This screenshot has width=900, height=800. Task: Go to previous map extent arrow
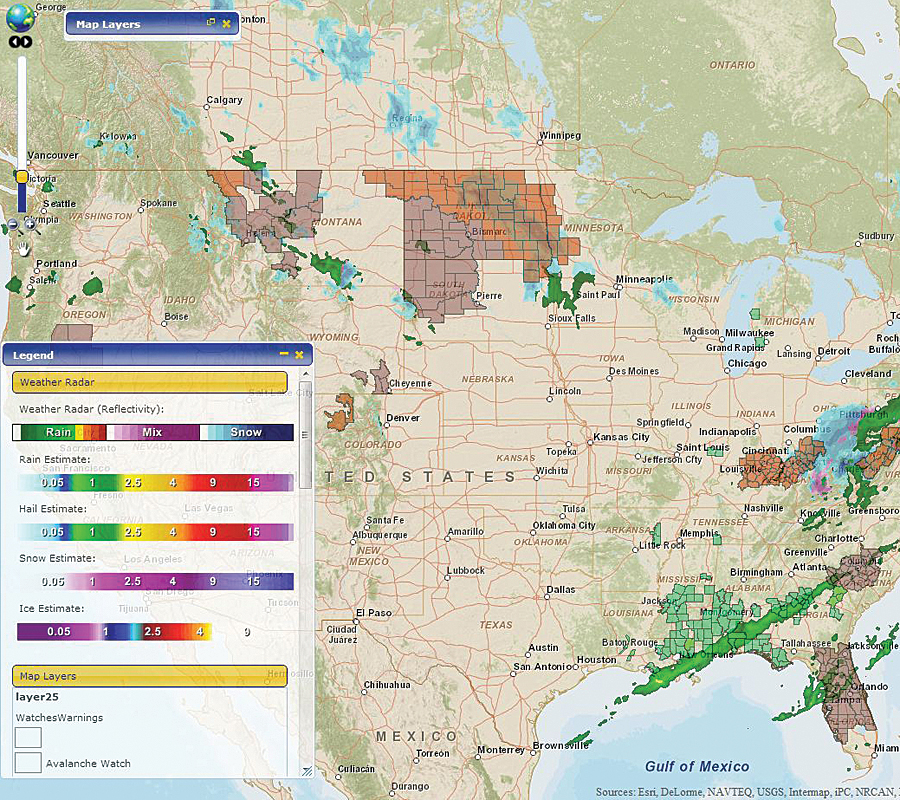tap(15, 43)
